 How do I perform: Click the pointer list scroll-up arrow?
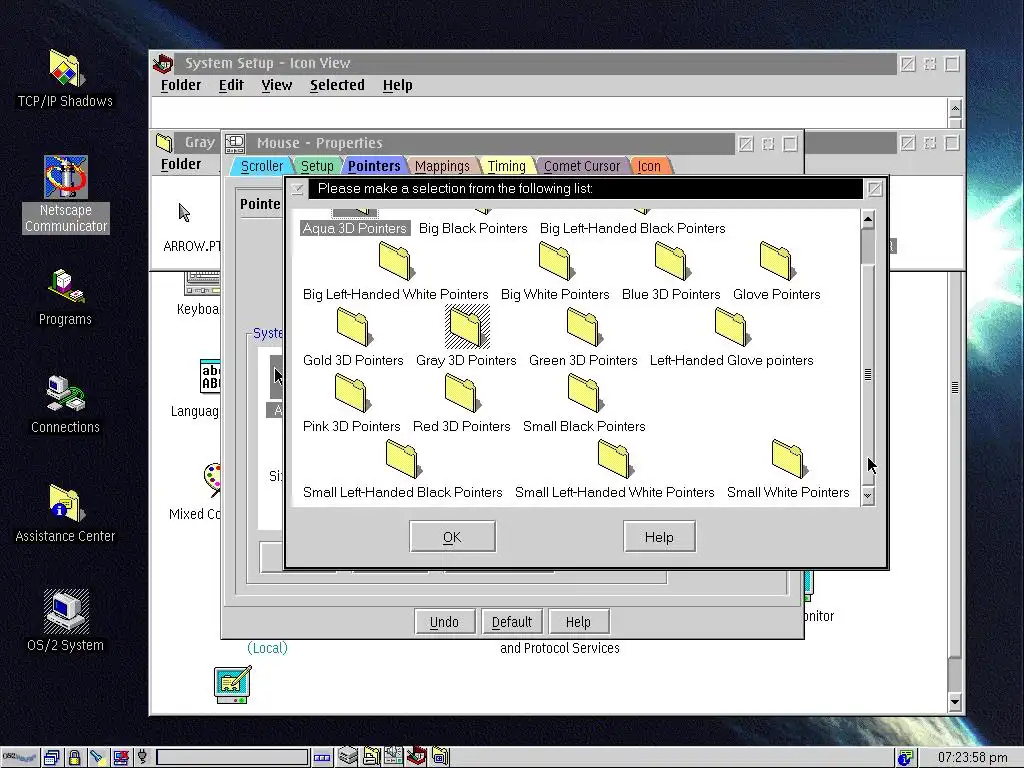click(868, 219)
